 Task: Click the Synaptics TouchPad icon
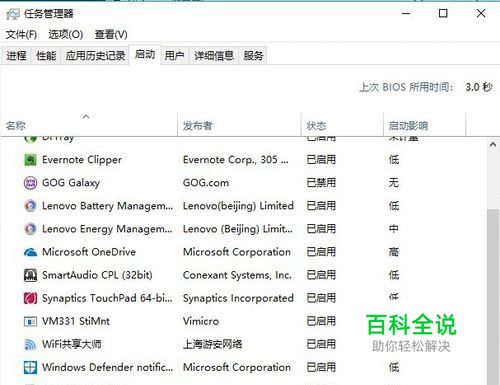click(30, 298)
